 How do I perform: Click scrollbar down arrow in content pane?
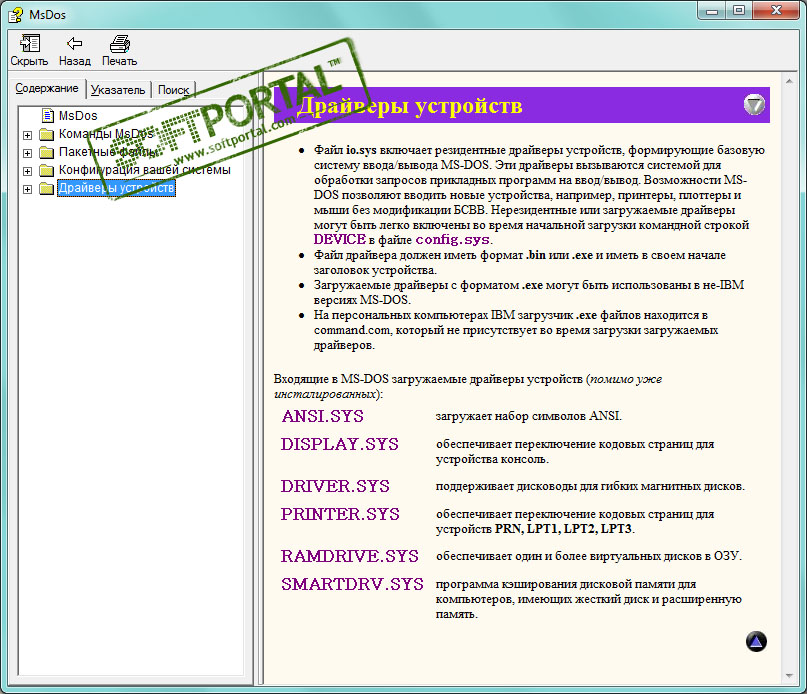click(x=789, y=676)
